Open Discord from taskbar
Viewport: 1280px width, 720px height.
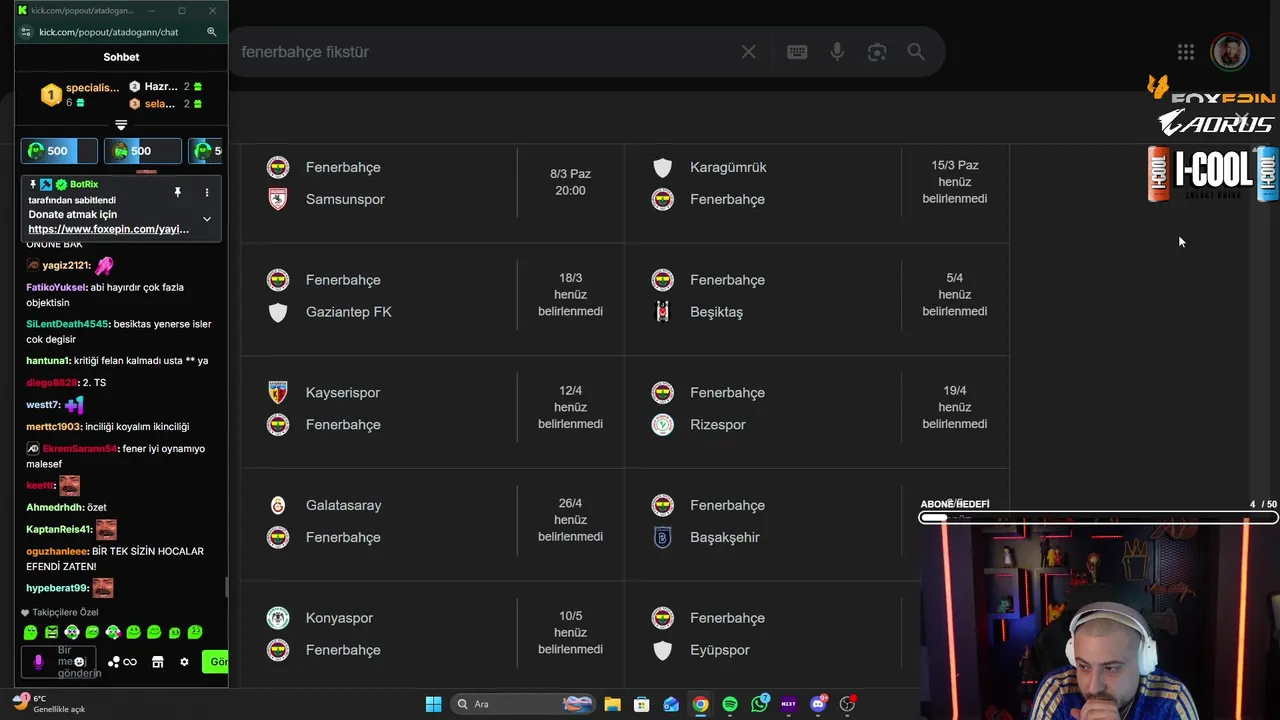point(818,704)
